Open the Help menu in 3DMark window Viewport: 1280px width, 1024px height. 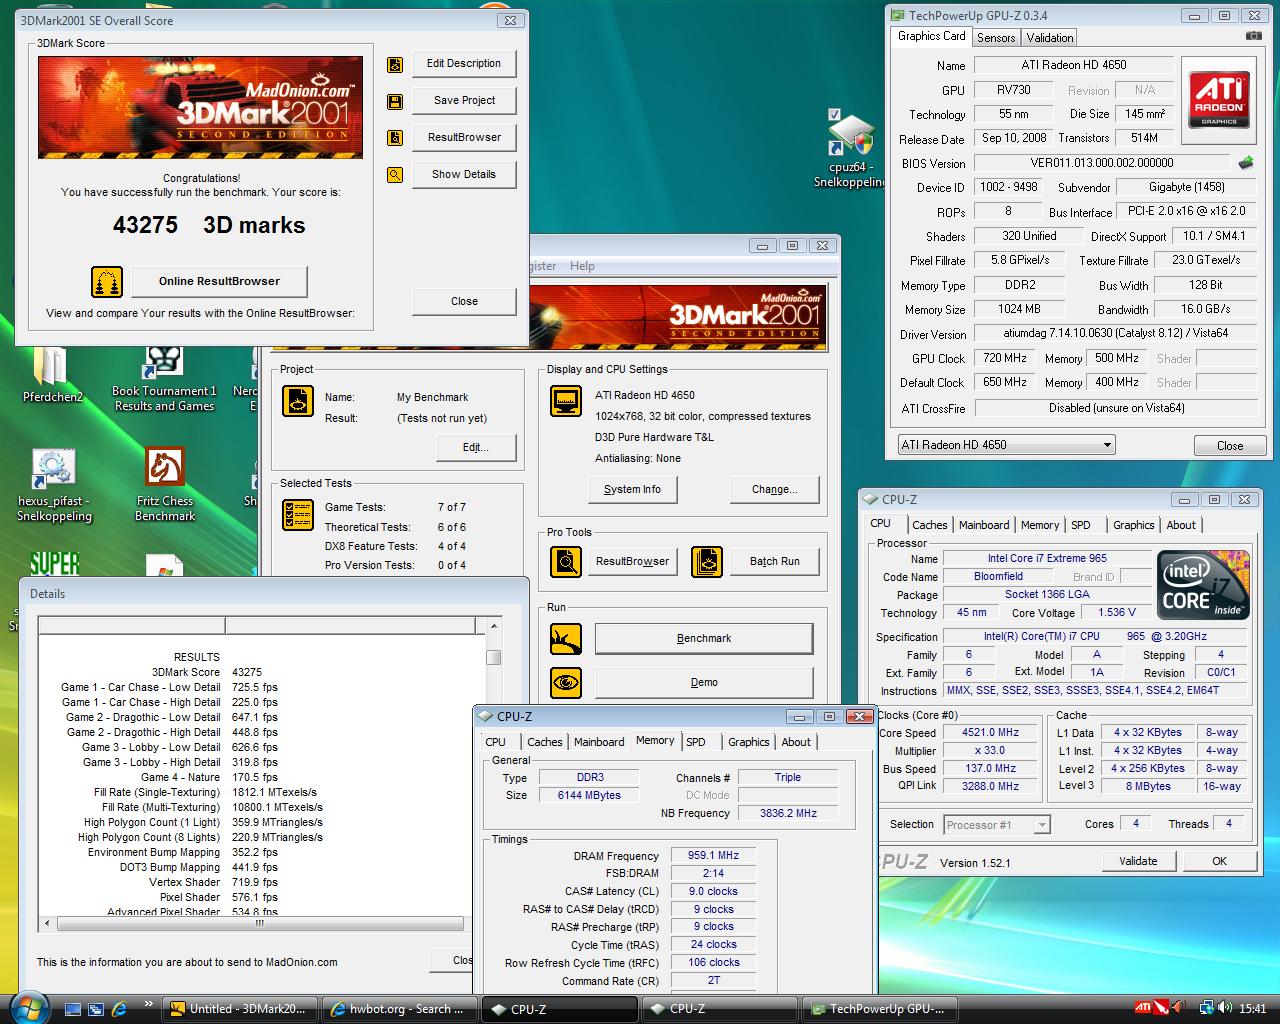582,266
